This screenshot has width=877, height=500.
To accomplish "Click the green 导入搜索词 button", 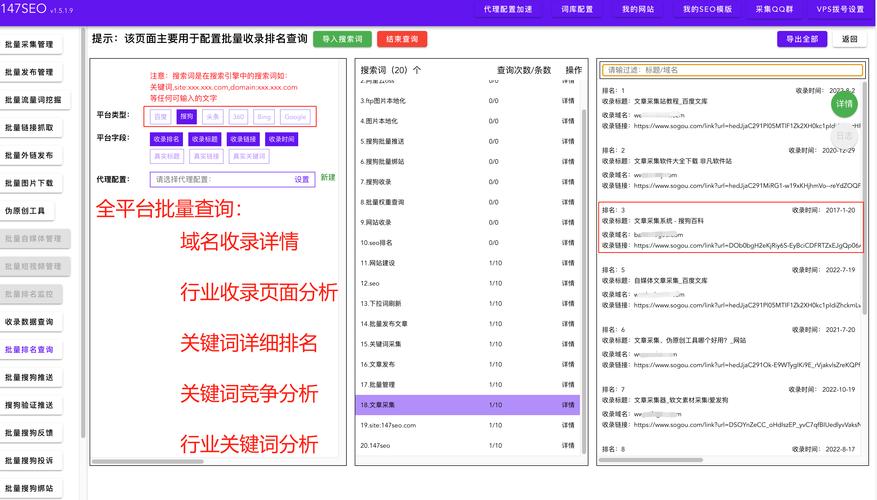I will pyautogui.click(x=342, y=39).
